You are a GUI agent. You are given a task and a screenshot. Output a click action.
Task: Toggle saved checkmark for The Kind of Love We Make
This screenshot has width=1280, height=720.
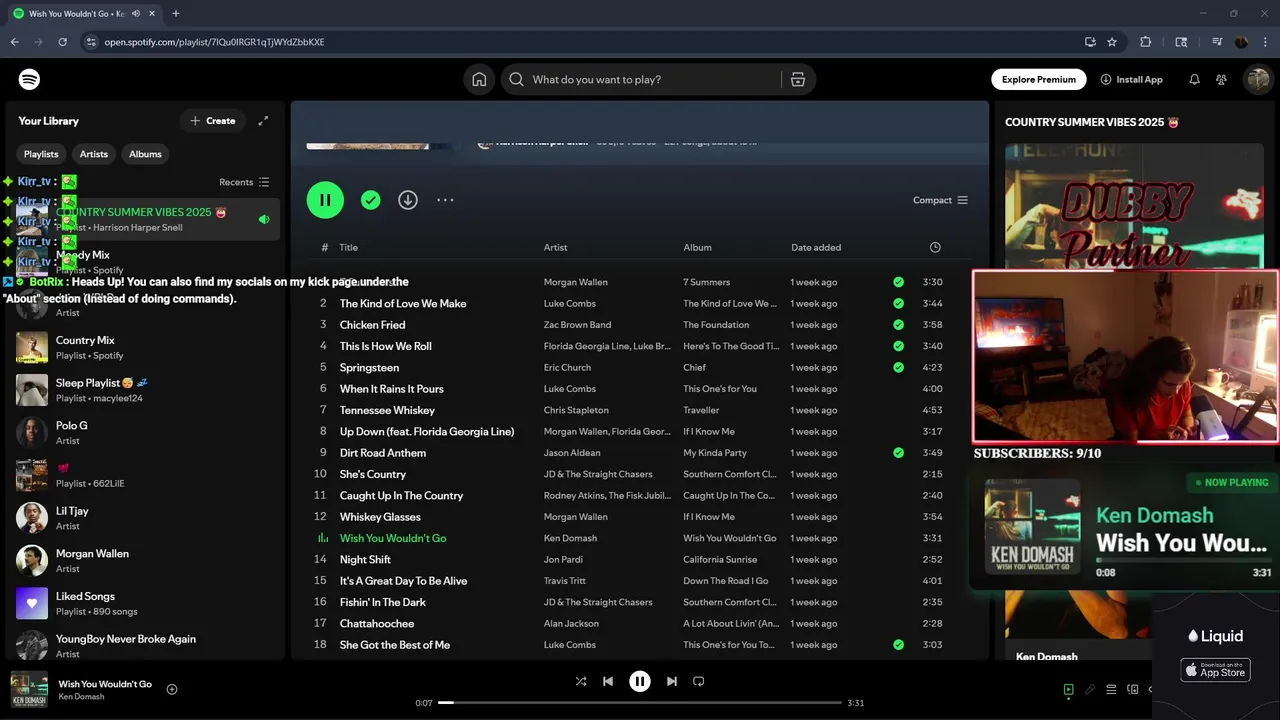pos(899,304)
